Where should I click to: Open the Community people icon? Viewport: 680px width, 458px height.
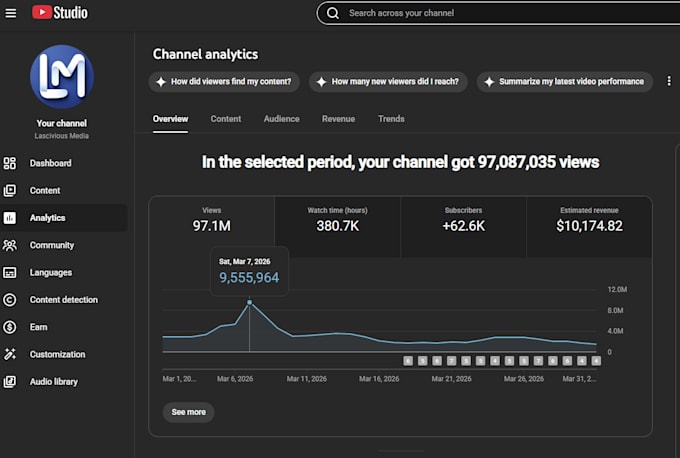[x=10, y=245]
